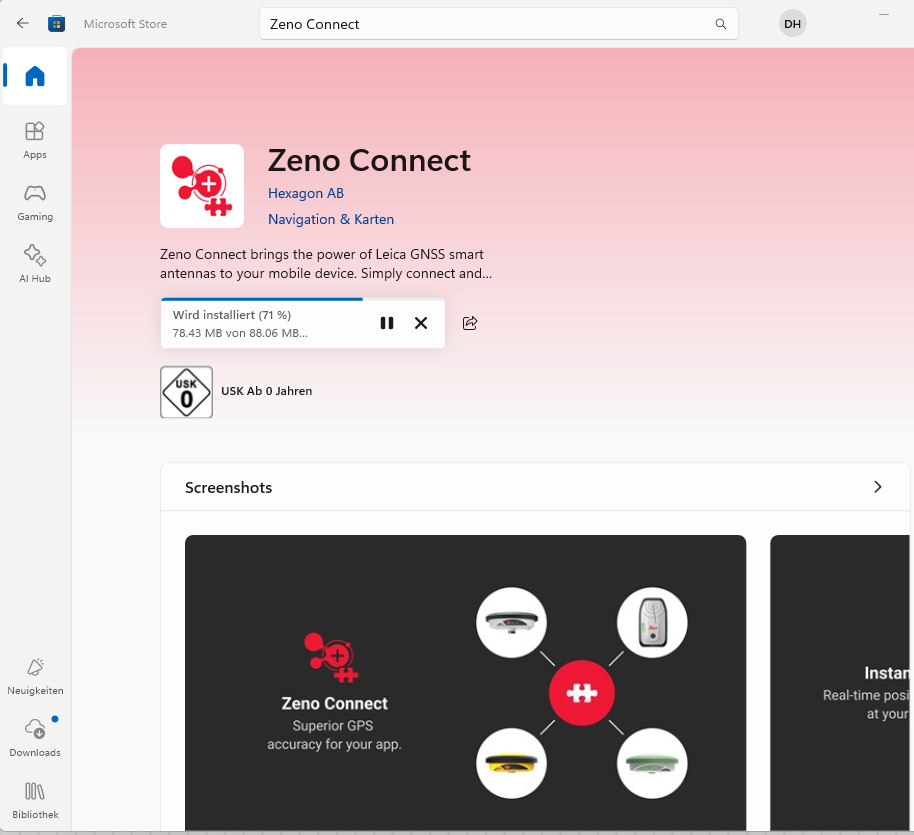This screenshot has height=835, width=914.
Task: Show the Downloads page
Action: click(x=35, y=738)
